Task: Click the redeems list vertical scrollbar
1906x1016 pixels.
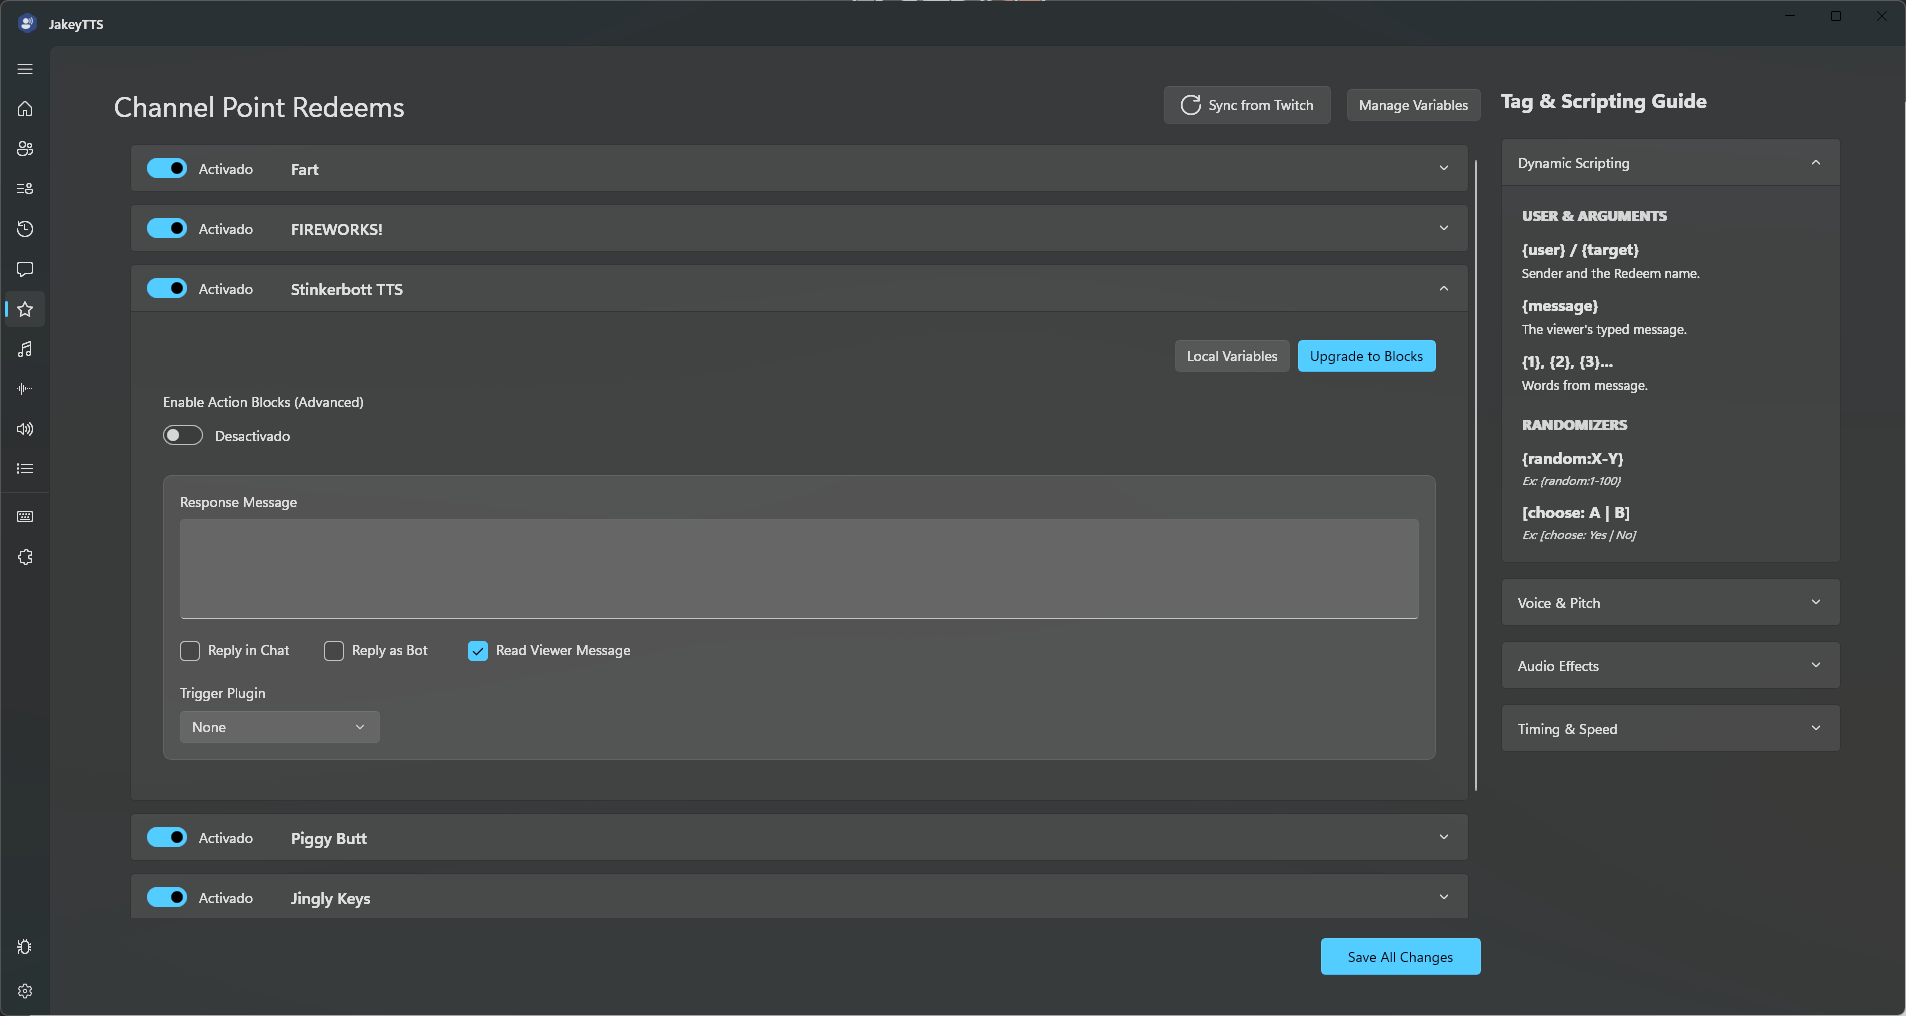Action: [1476, 475]
